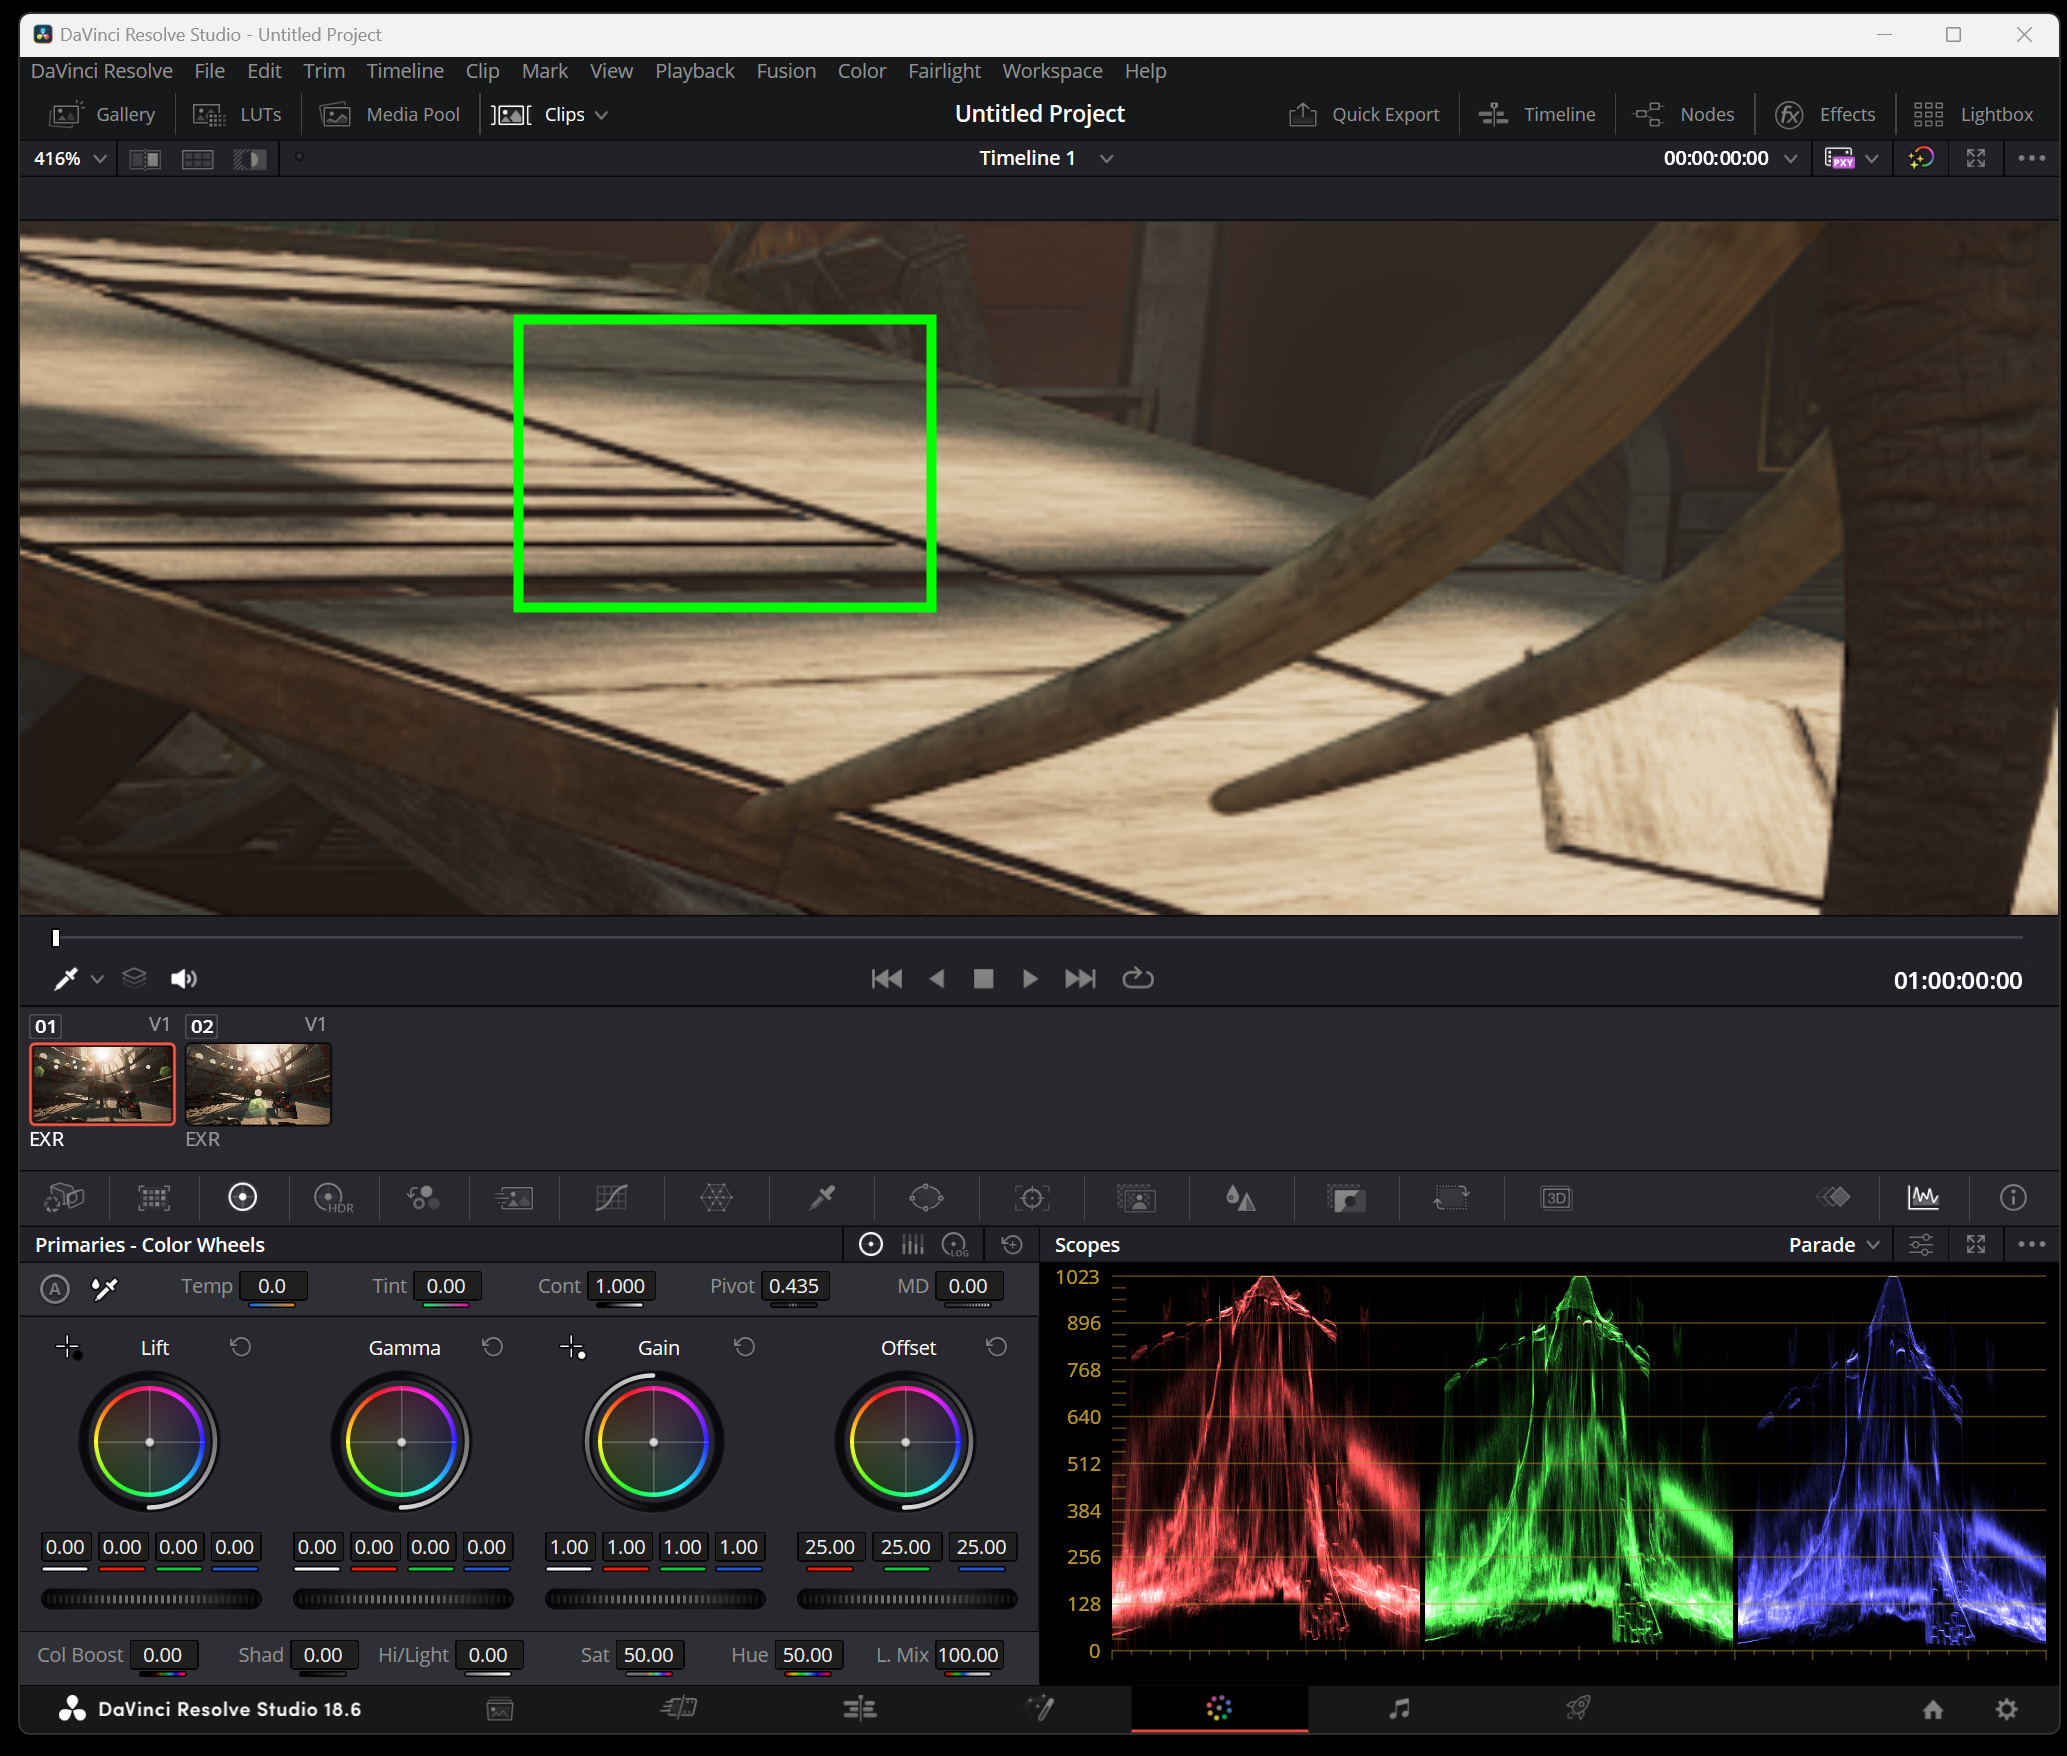Toggle the Loop playback button
Screen dimensions: 2067x1756
tap(1137, 978)
